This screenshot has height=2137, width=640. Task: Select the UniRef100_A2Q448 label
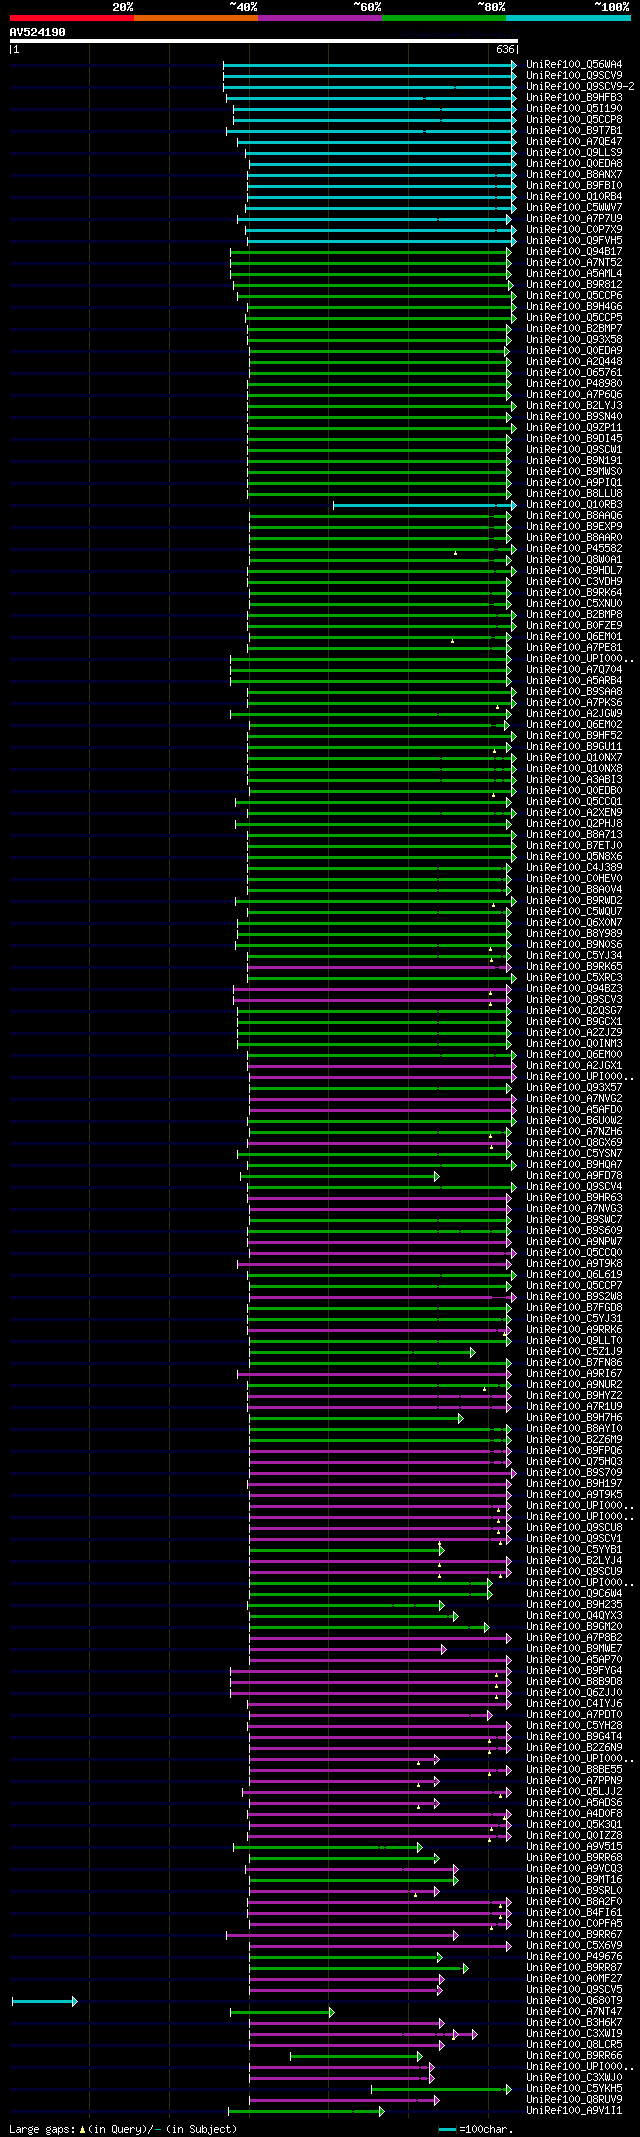tap(574, 361)
